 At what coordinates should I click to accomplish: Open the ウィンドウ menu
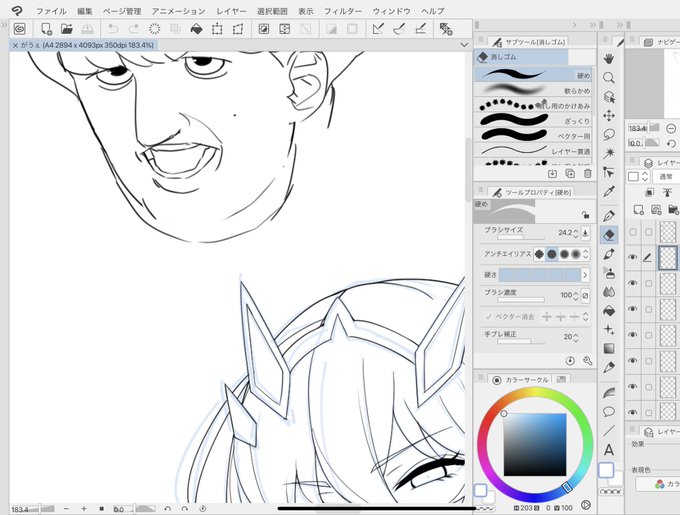click(x=392, y=11)
